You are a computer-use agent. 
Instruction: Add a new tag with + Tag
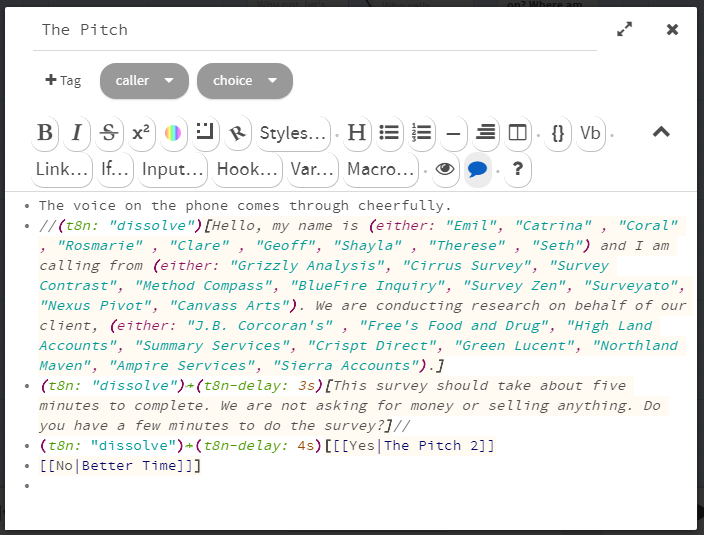(x=63, y=80)
